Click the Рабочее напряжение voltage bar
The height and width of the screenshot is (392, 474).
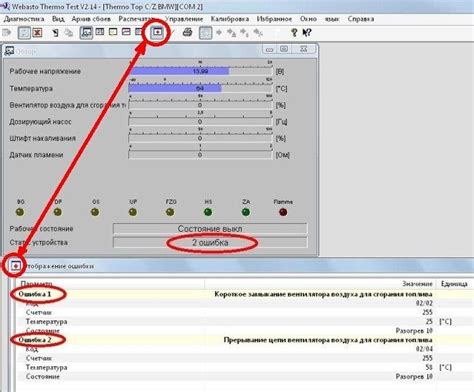point(200,71)
